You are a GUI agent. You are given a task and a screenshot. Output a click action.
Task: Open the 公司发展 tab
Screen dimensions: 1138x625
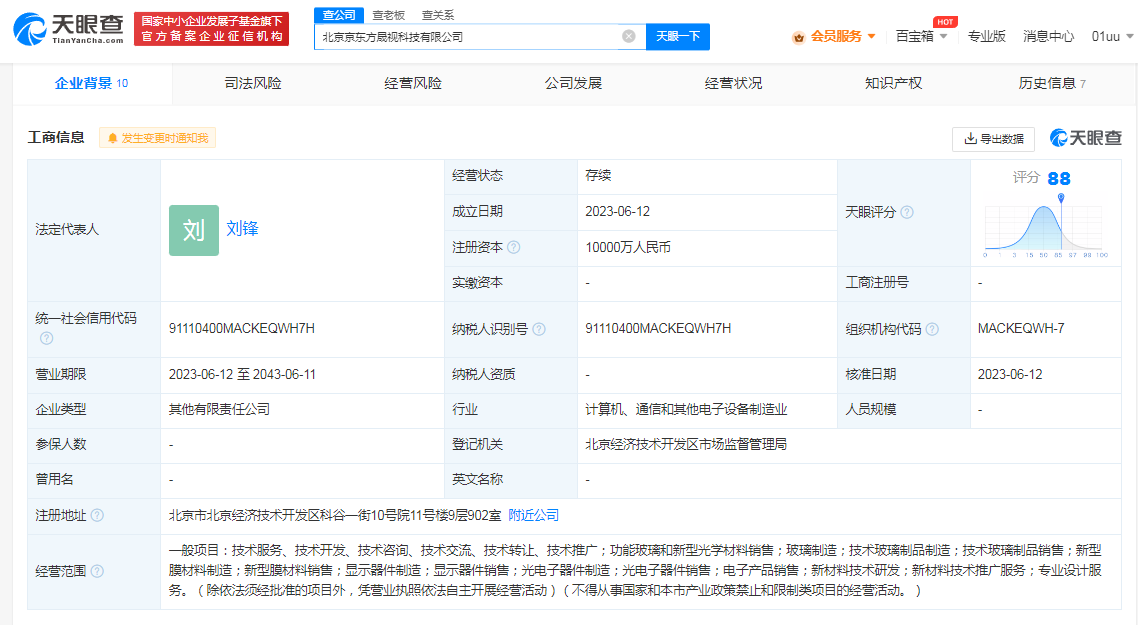coord(573,83)
